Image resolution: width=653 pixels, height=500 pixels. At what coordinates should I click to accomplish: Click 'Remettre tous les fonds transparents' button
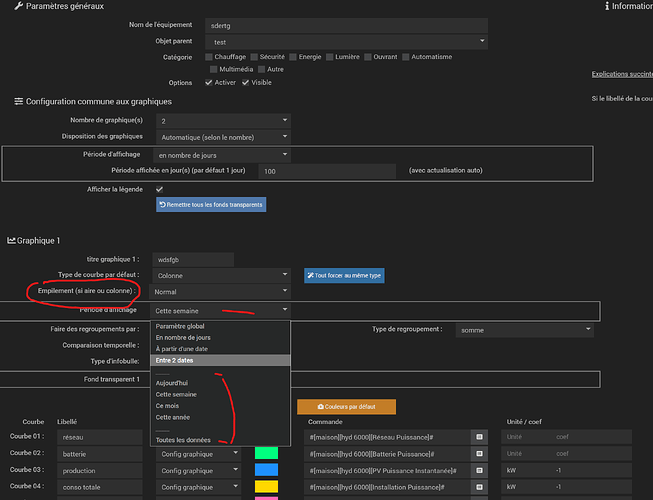[x=212, y=204]
